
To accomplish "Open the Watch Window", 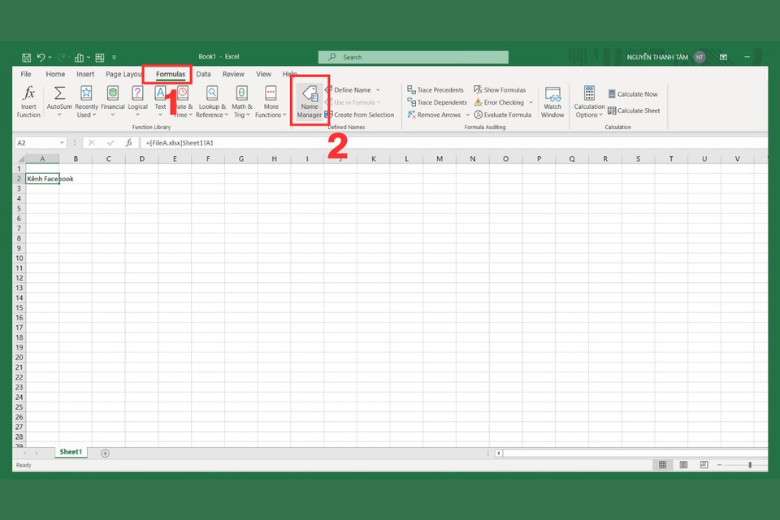I will pos(552,100).
